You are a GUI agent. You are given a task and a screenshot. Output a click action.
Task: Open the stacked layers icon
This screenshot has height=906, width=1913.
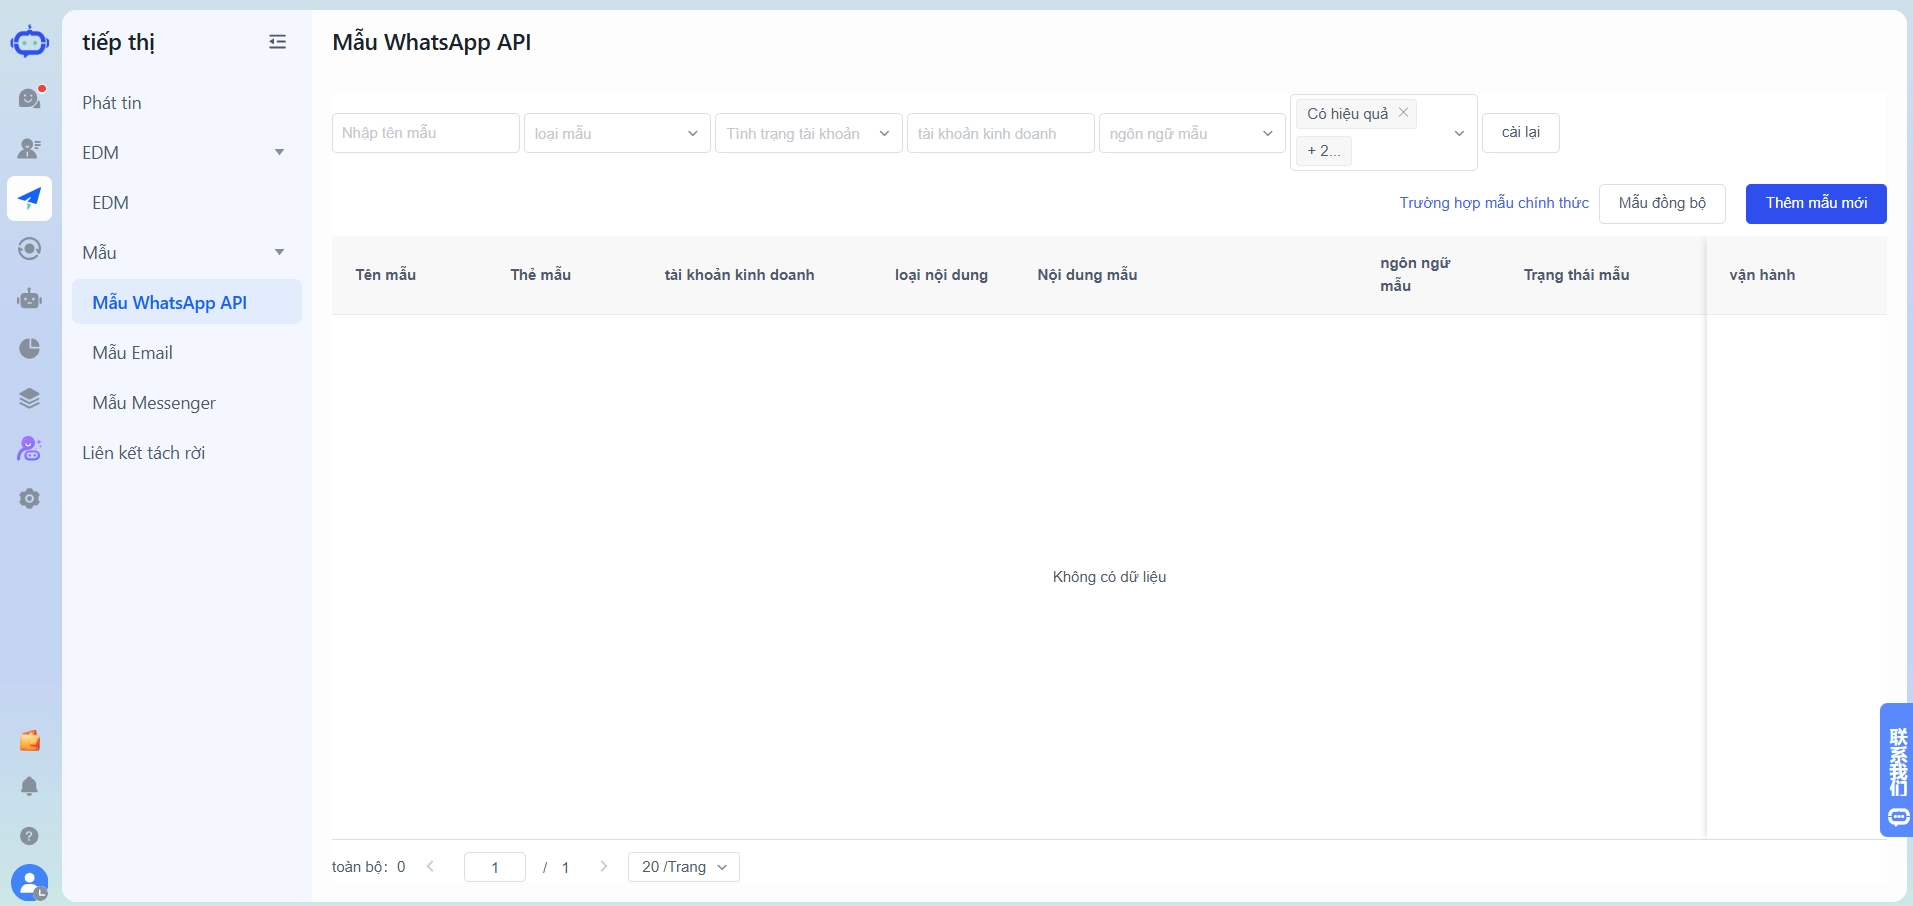click(30, 398)
